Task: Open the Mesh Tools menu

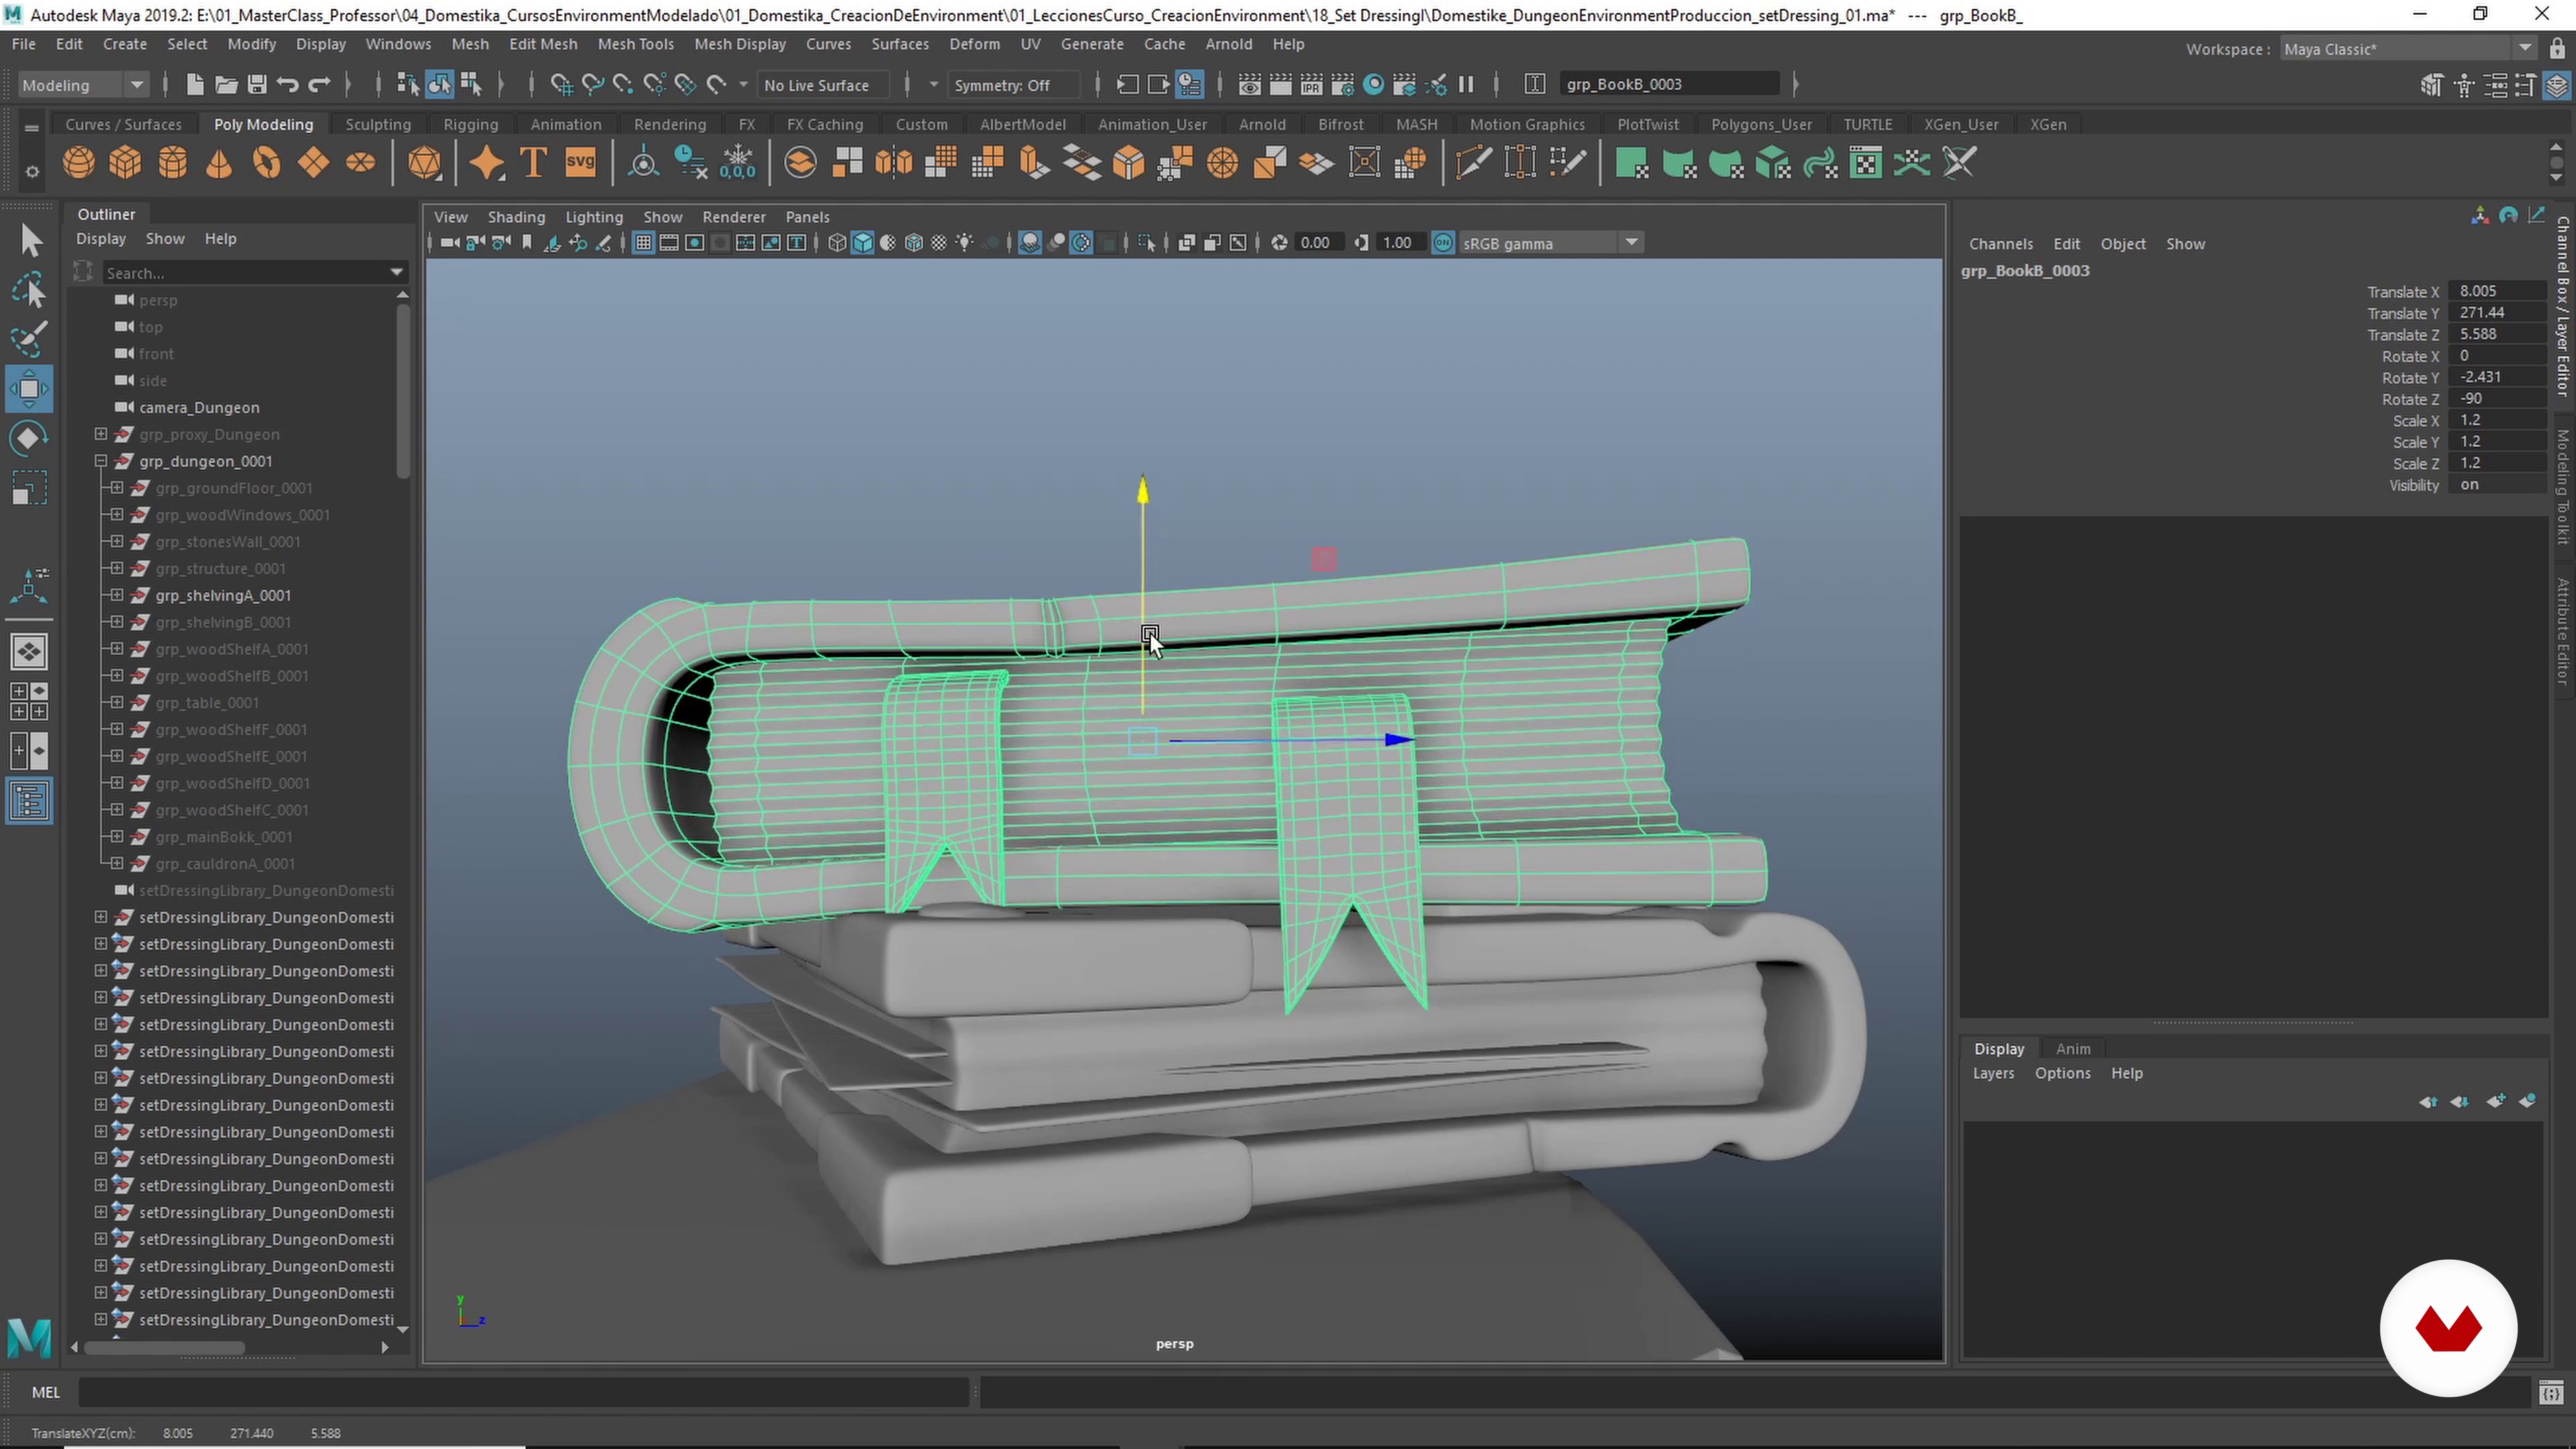Action: [x=636, y=44]
